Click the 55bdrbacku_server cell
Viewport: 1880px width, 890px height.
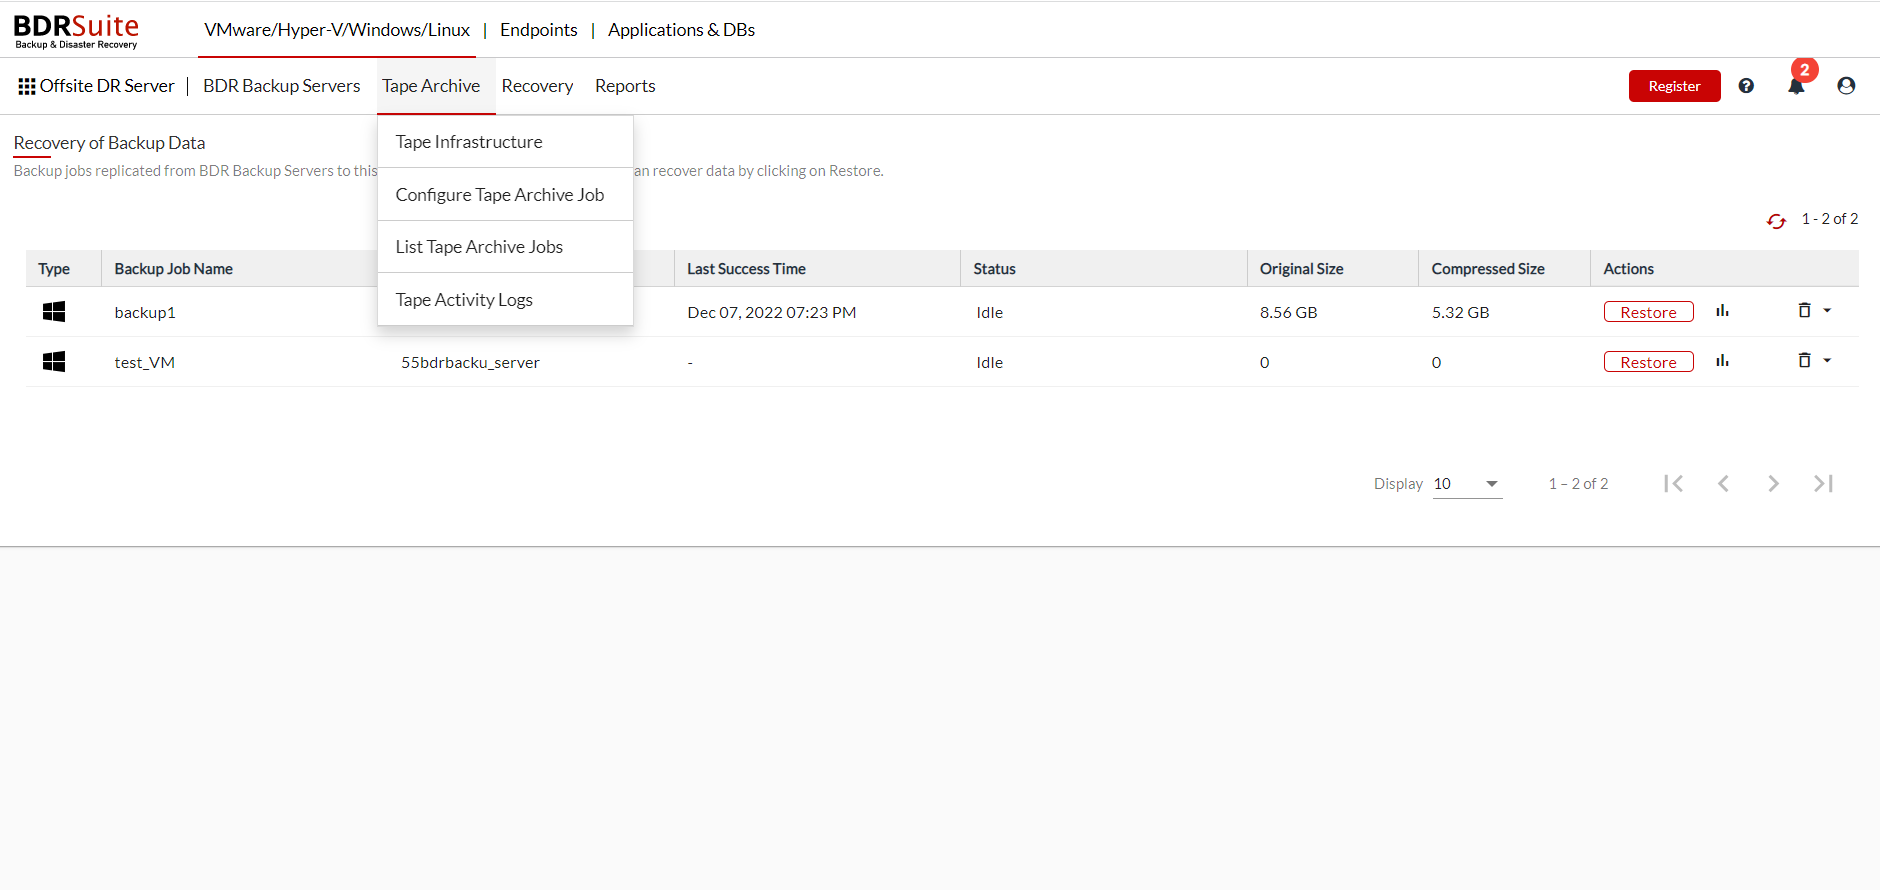pos(470,362)
